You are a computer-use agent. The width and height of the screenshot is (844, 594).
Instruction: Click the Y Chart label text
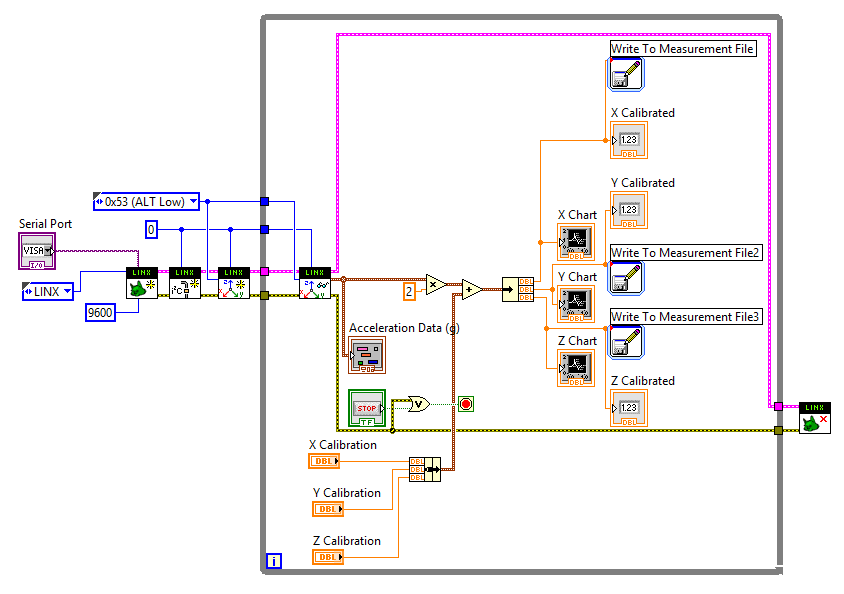[x=577, y=277]
